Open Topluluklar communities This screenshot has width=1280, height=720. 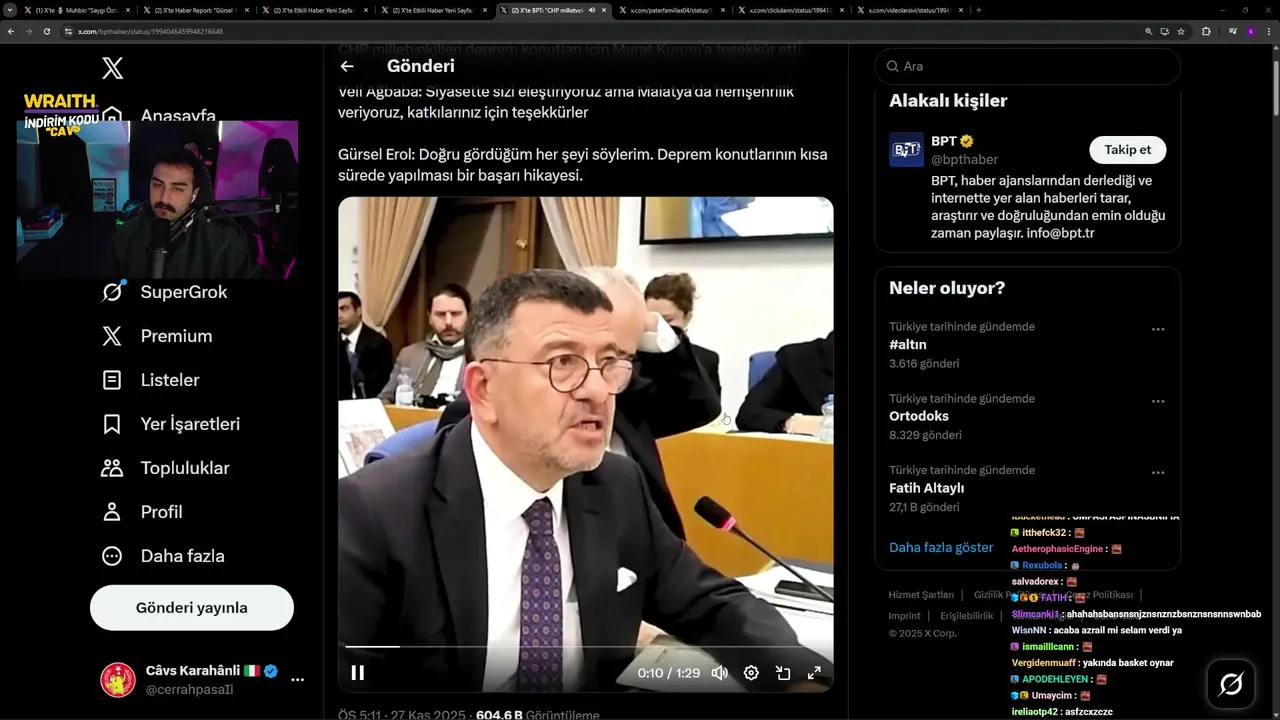point(166,468)
